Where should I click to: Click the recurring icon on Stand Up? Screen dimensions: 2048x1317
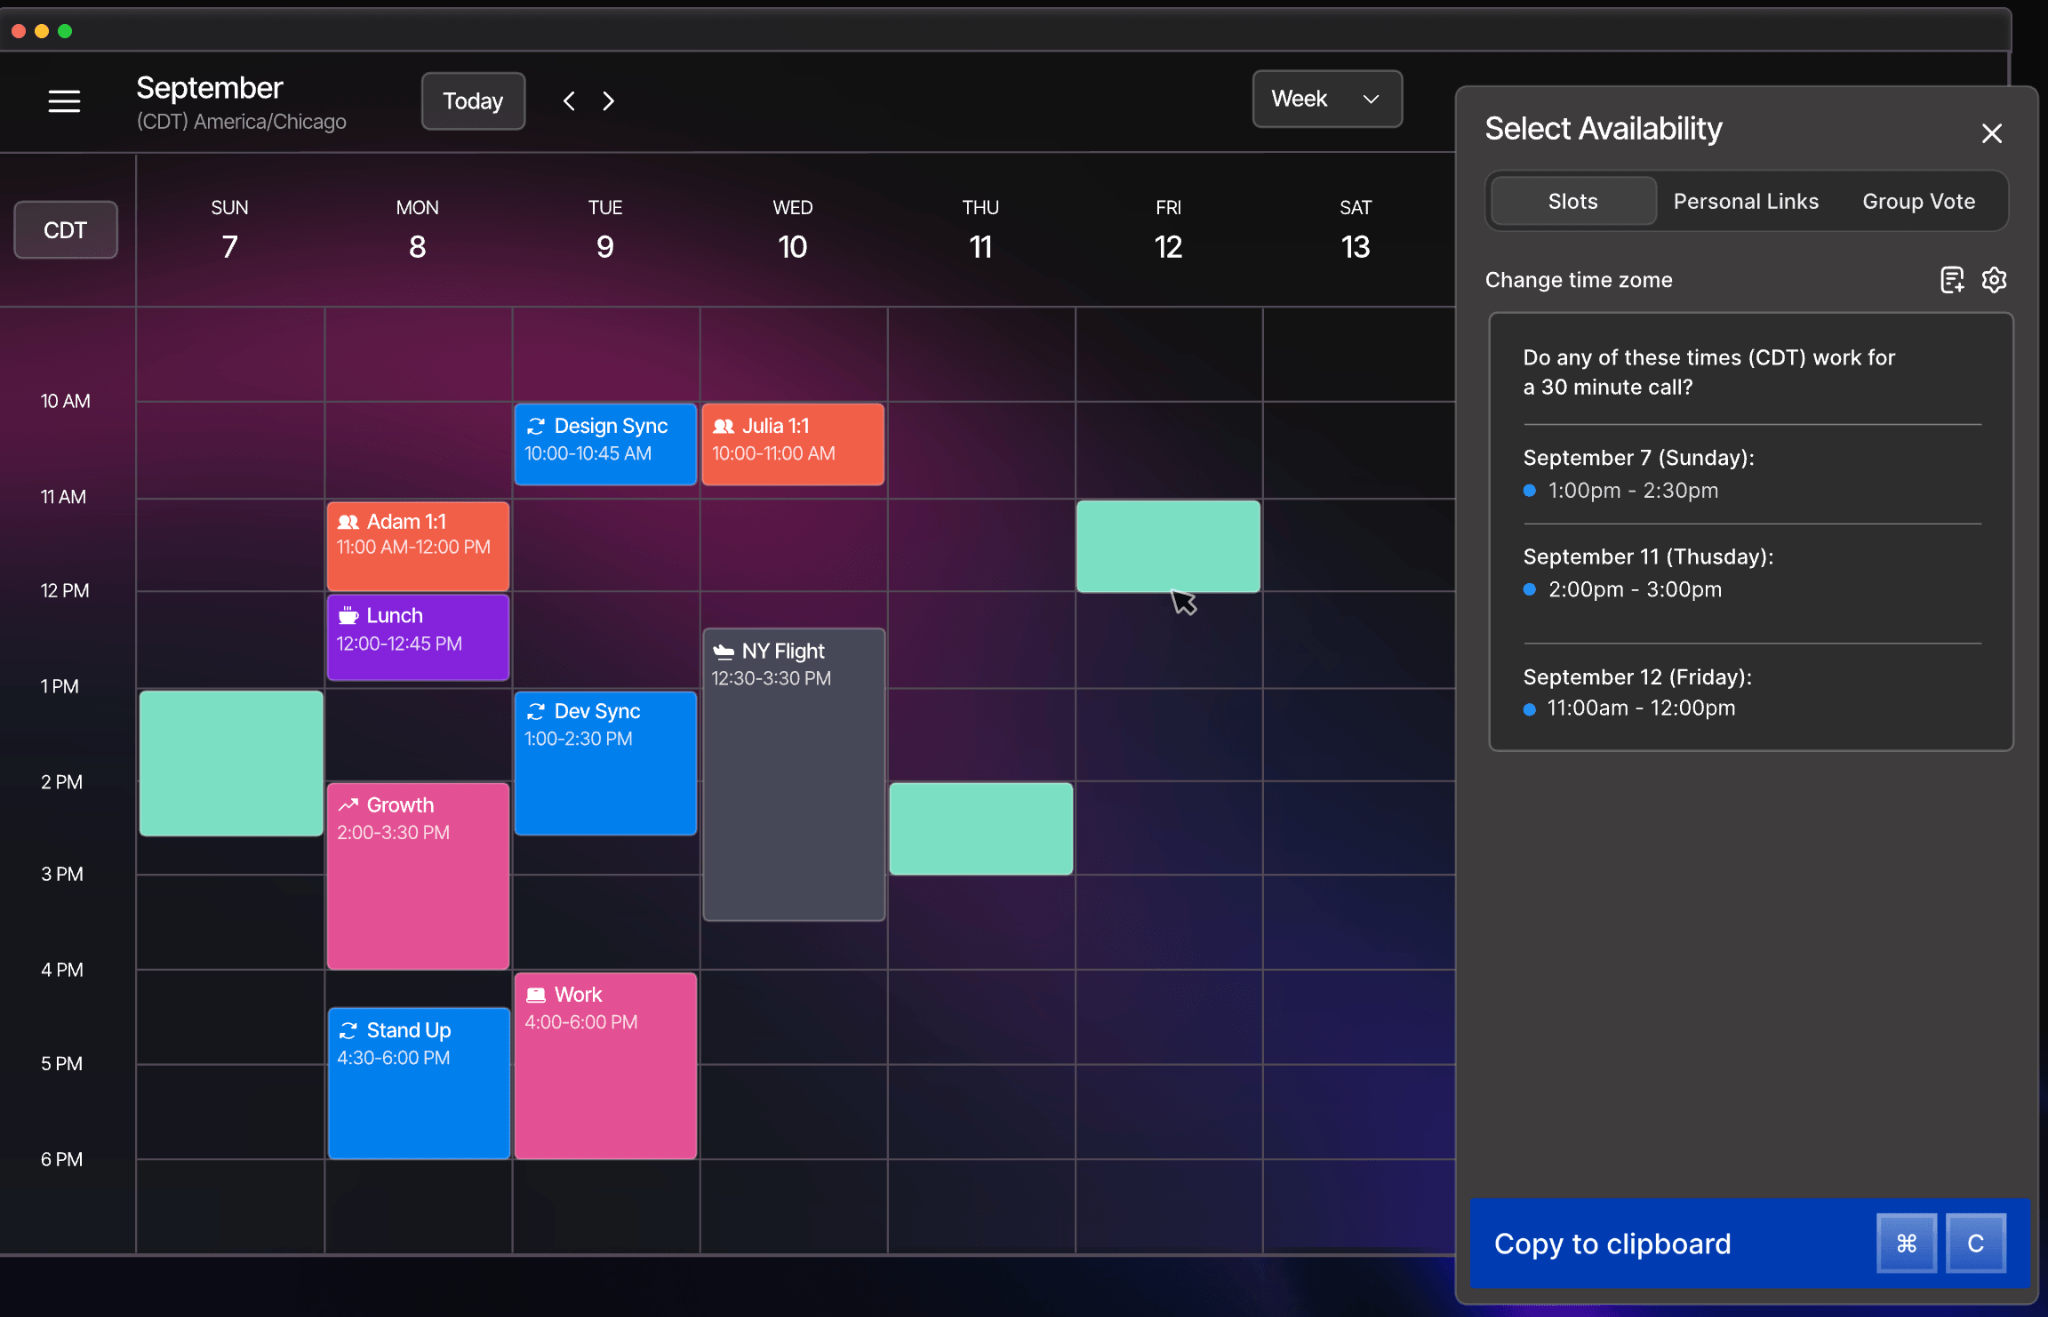(x=348, y=1030)
